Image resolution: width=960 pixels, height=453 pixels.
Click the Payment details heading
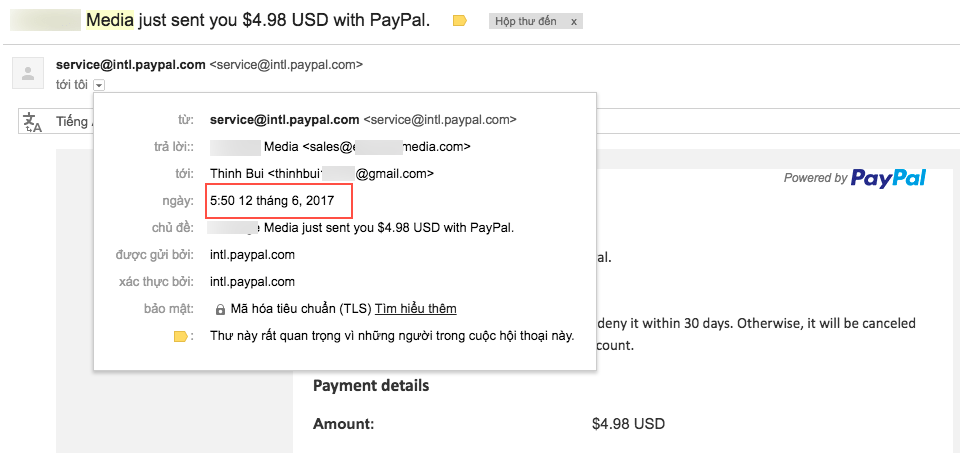[371, 386]
